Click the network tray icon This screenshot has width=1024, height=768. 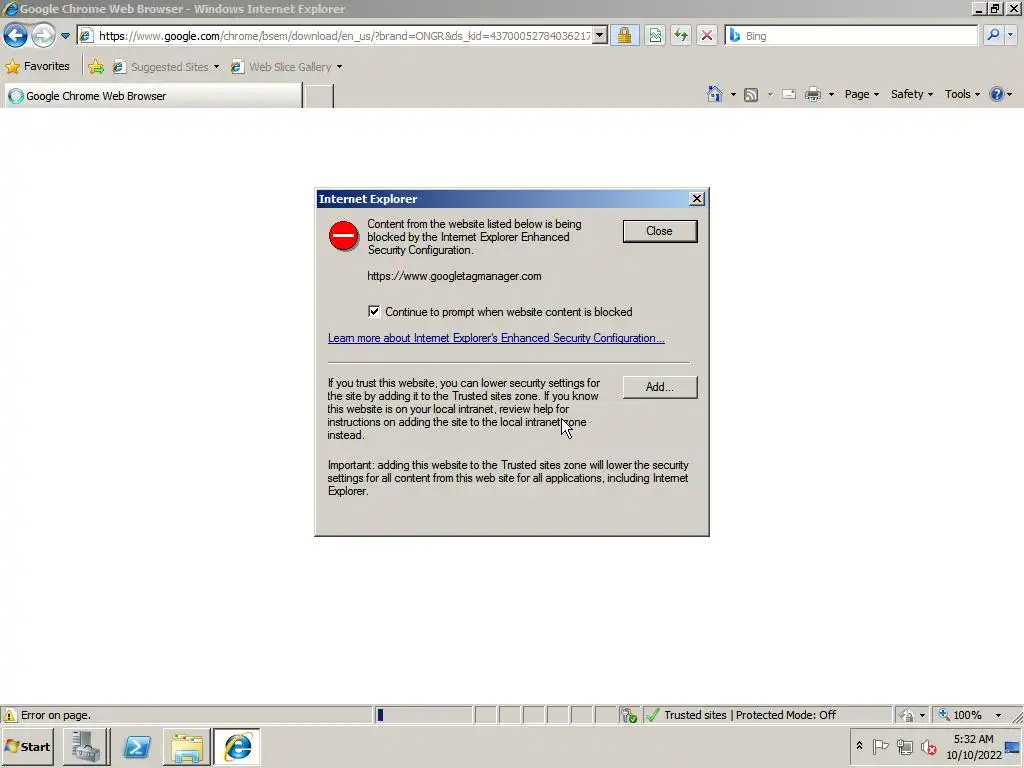pos(904,746)
